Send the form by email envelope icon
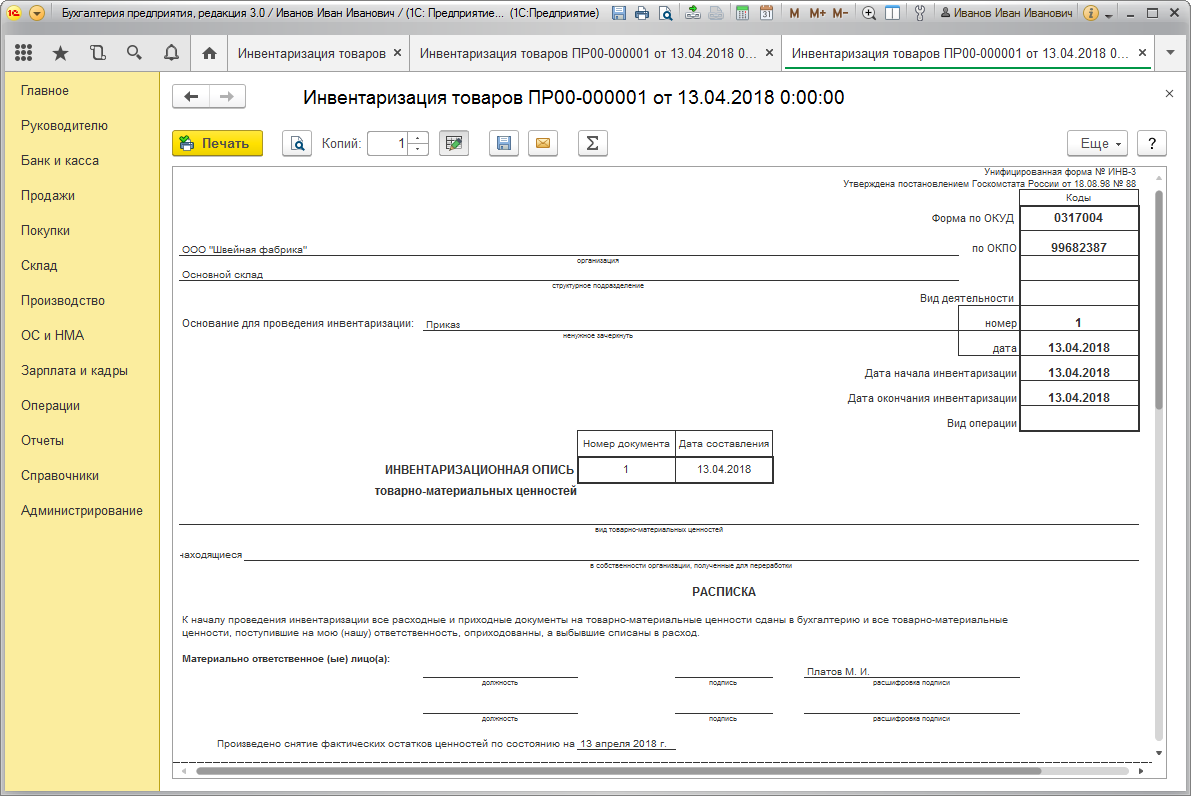The height and width of the screenshot is (796, 1191). coord(543,144)
